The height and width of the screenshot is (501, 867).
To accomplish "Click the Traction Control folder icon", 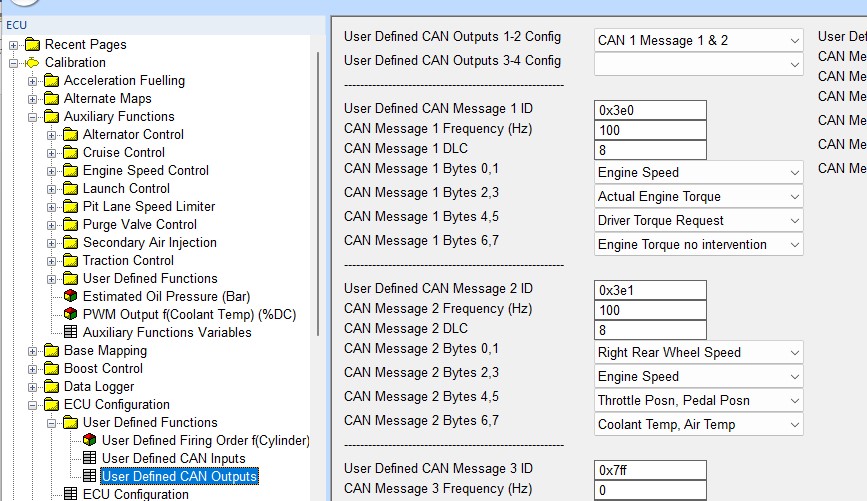I will click(70, 261).
